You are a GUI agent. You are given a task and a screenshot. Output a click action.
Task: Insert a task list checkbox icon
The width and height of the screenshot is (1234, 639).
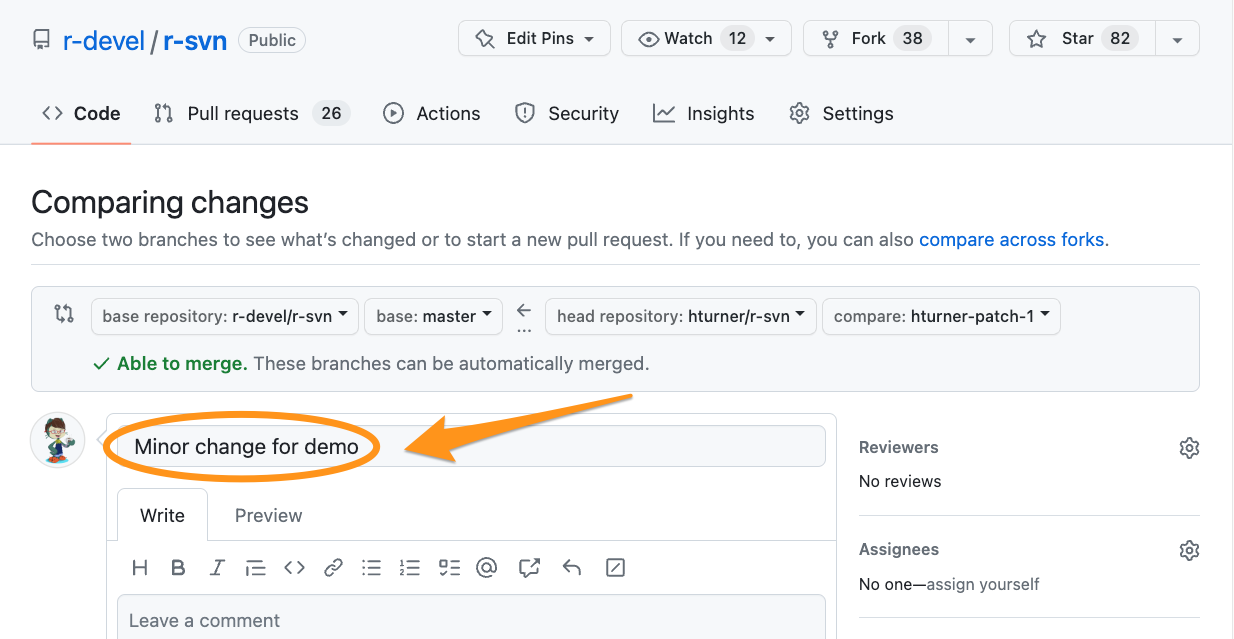point(449,568)
